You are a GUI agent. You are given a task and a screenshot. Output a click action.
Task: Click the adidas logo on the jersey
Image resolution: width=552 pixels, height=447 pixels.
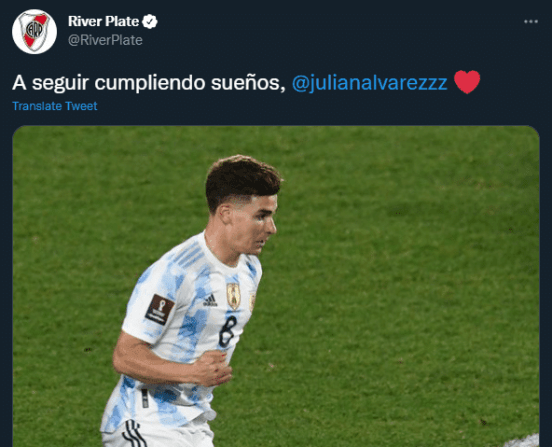click(x=210, y=300)
